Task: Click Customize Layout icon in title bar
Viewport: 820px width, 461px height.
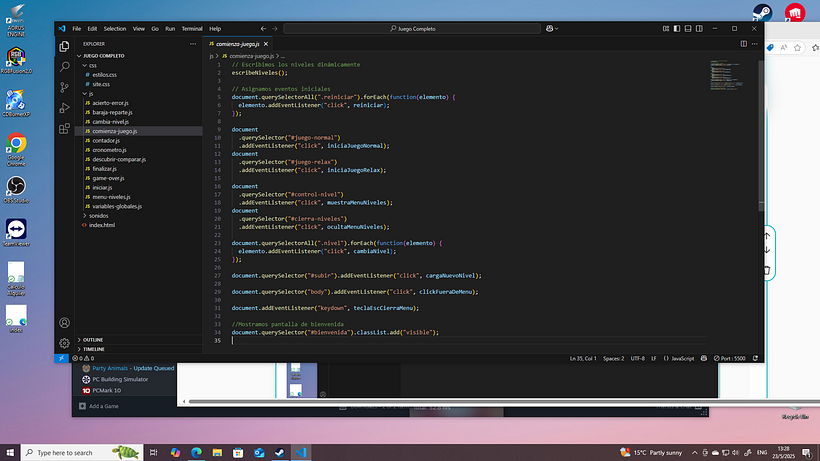Action: [666, 29]
